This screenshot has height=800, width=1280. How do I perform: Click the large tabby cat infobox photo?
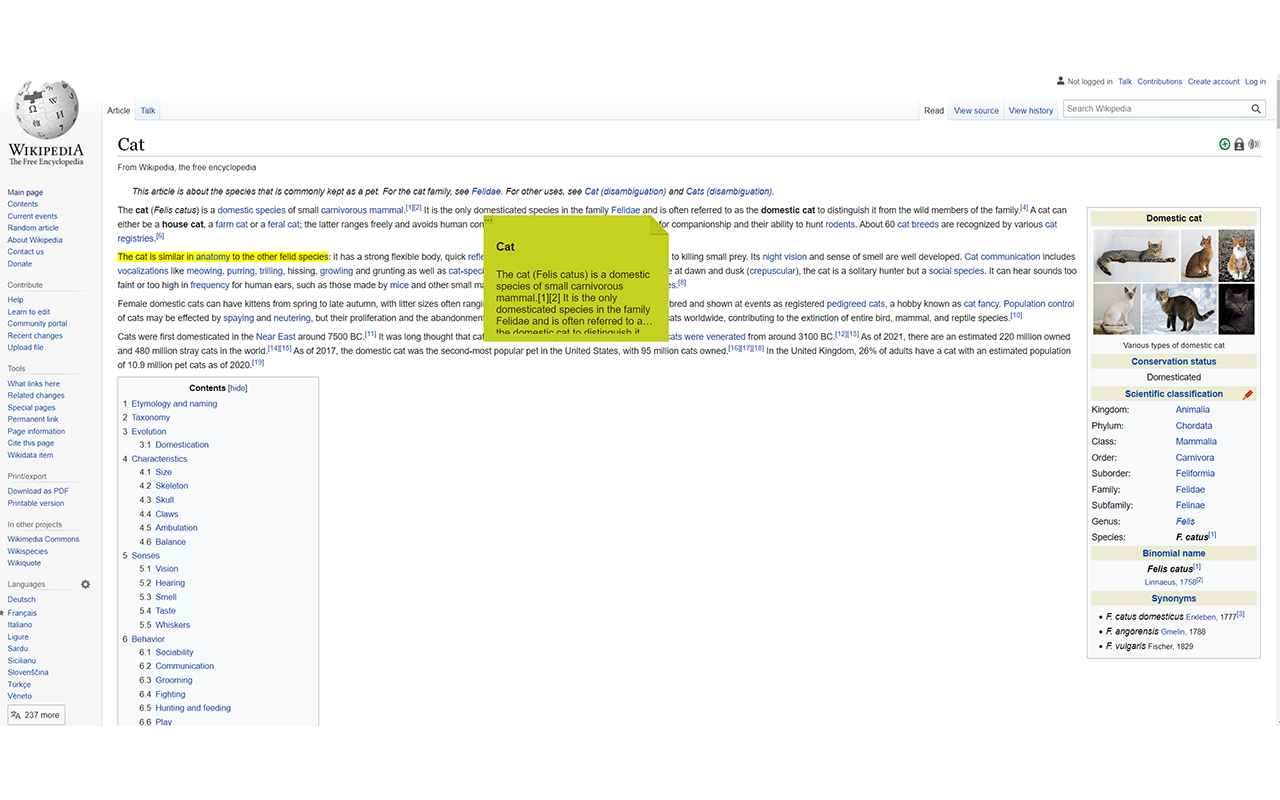[x=1135, y=255]
